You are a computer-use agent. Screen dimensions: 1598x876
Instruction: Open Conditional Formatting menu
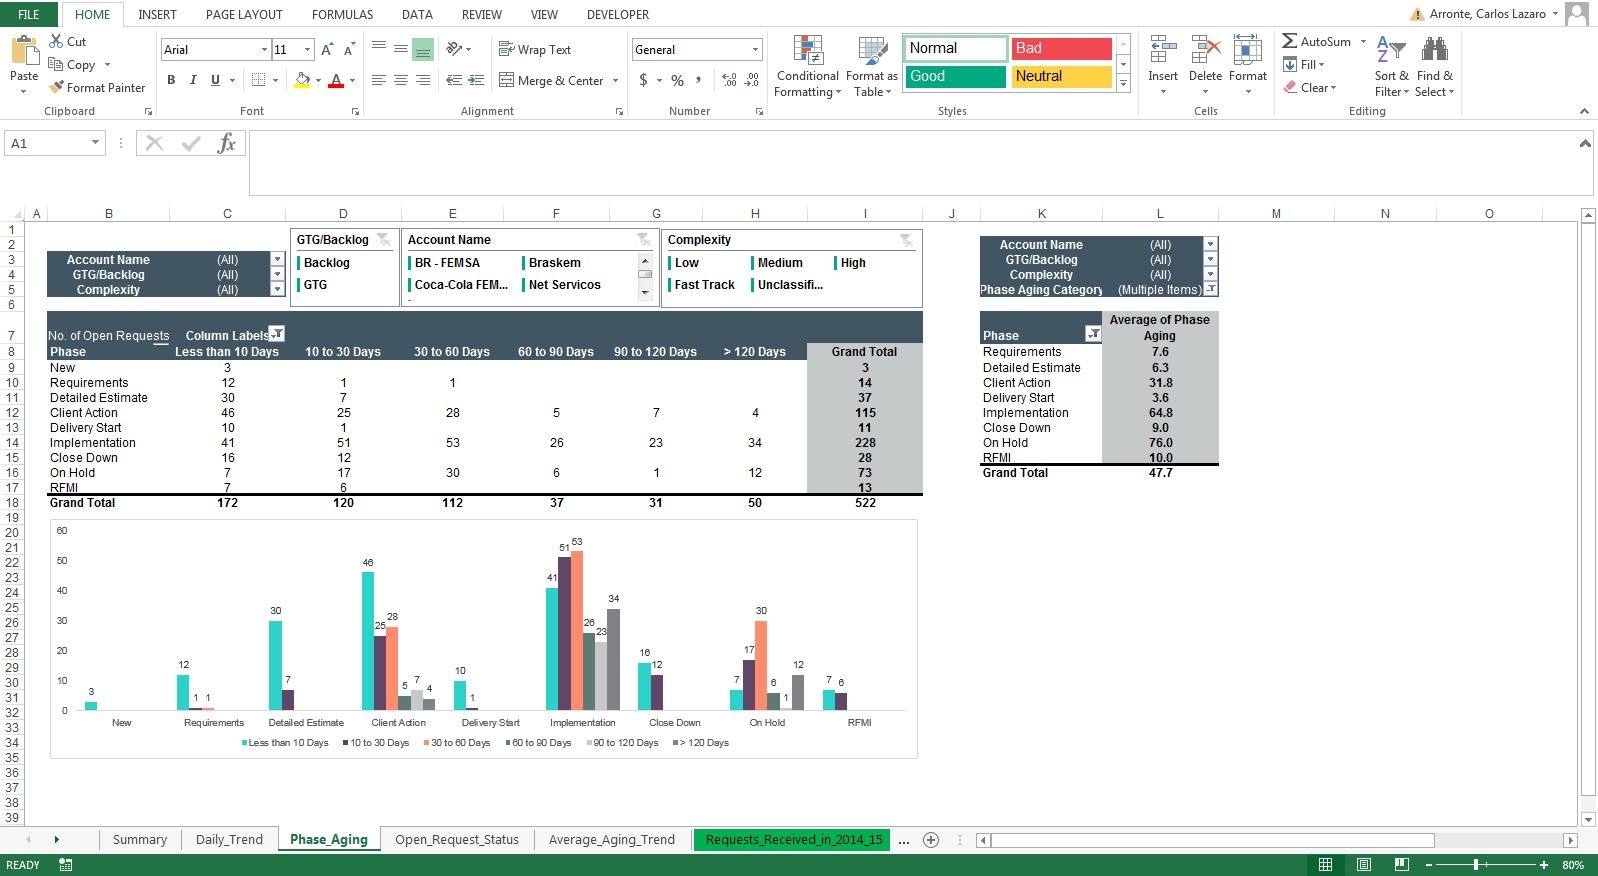point(808,66)
